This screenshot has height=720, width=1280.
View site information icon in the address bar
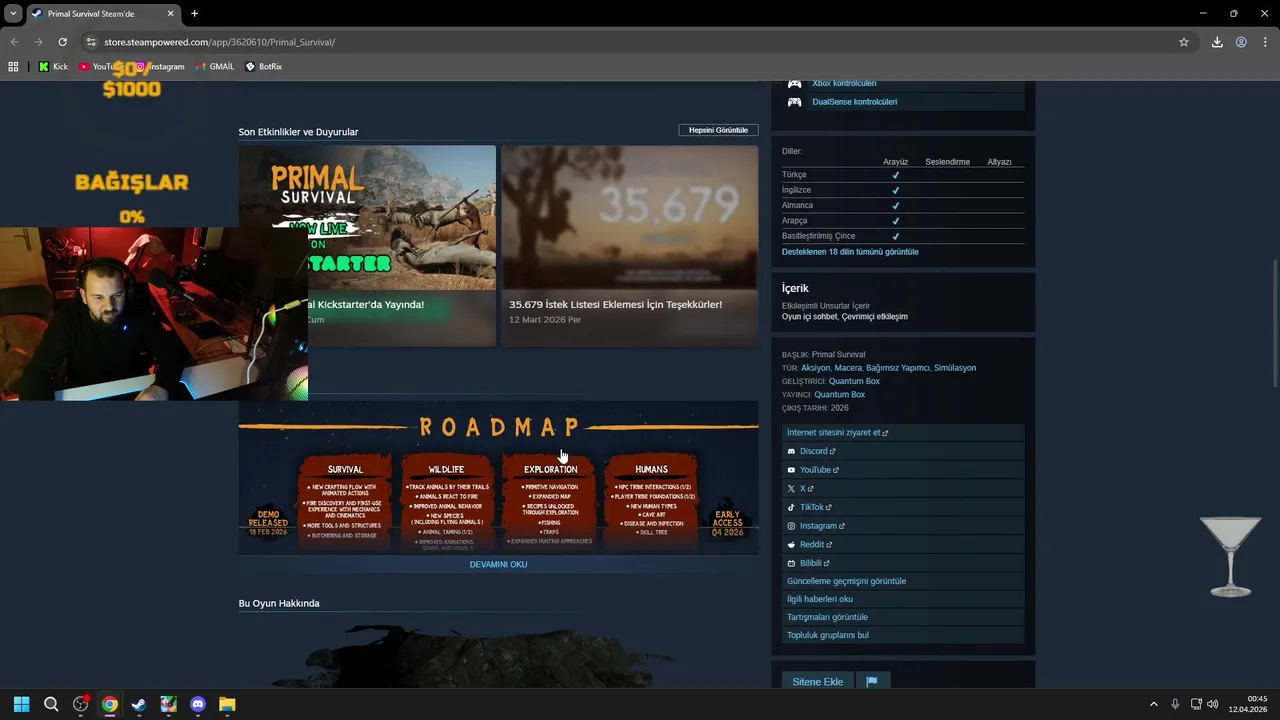pos(91,42)
